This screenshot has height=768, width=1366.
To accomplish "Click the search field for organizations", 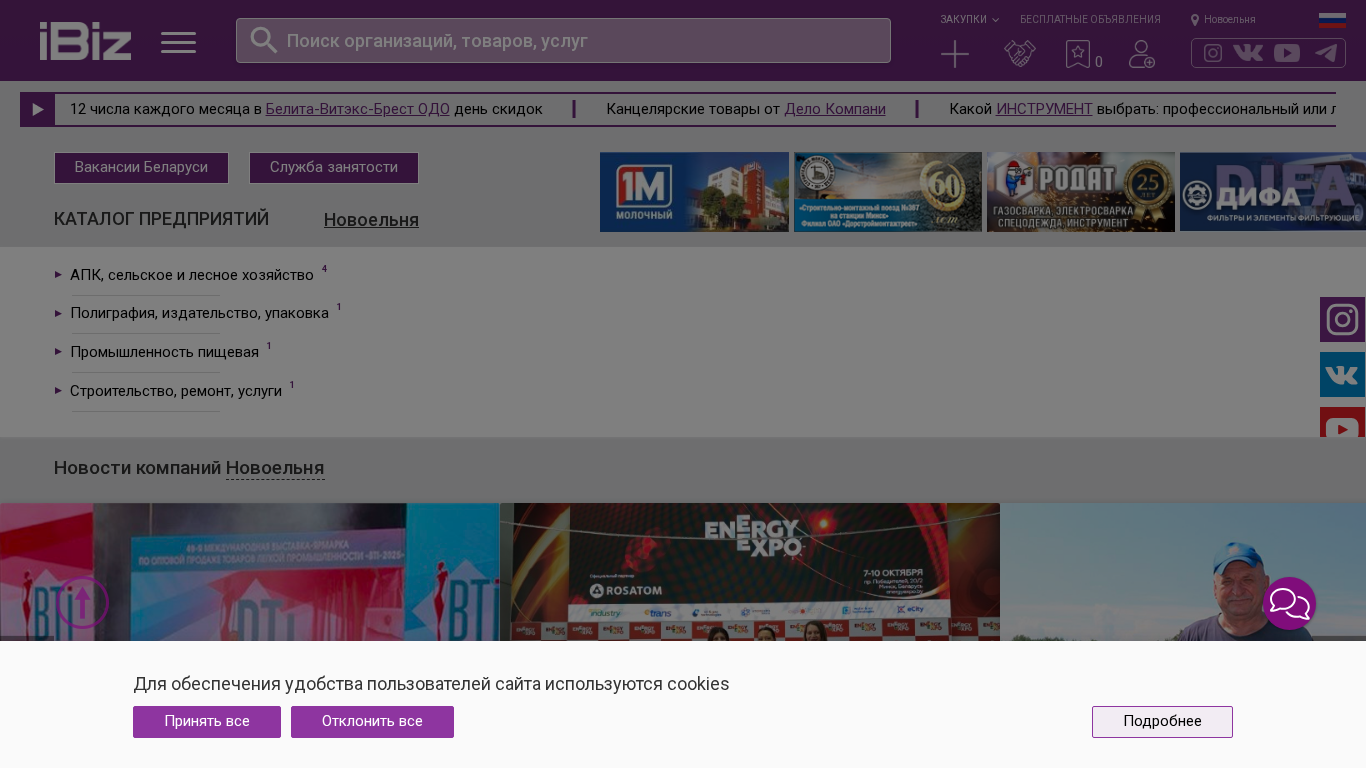I will tap(563, 41).
